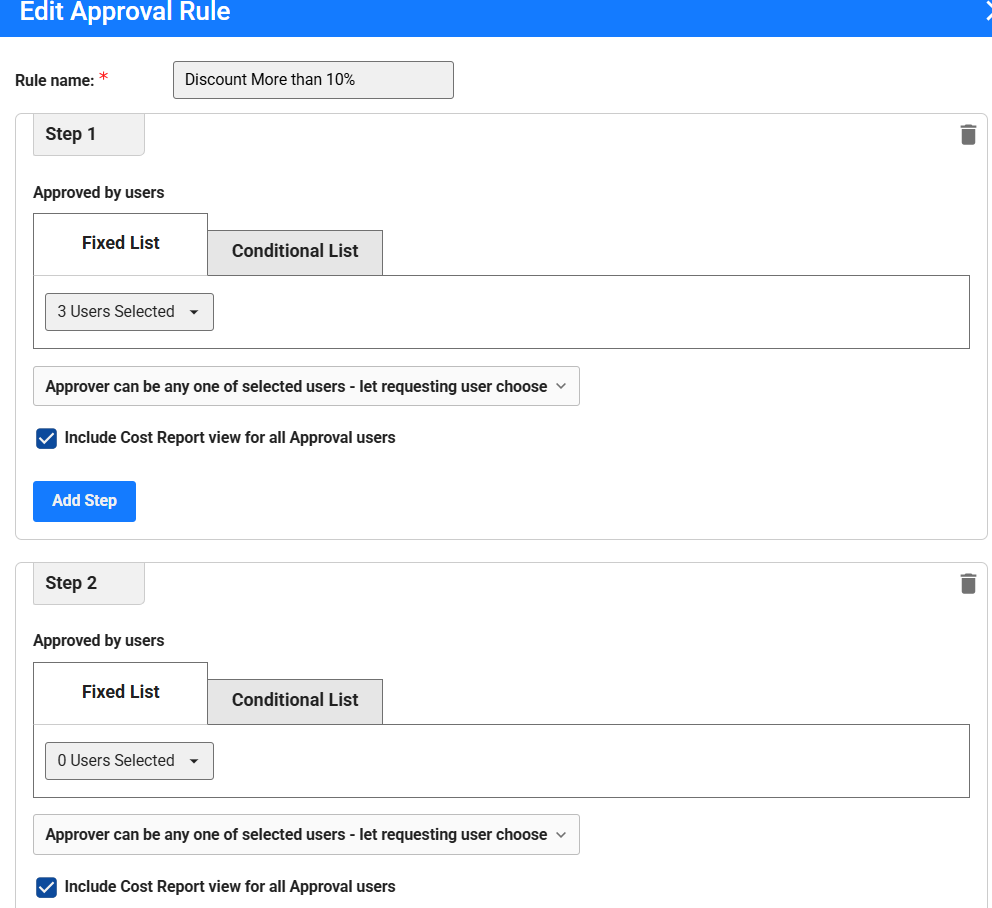Click the Approved by users heading in Step 2
The image size is (992, 908).
click(99, 641)
